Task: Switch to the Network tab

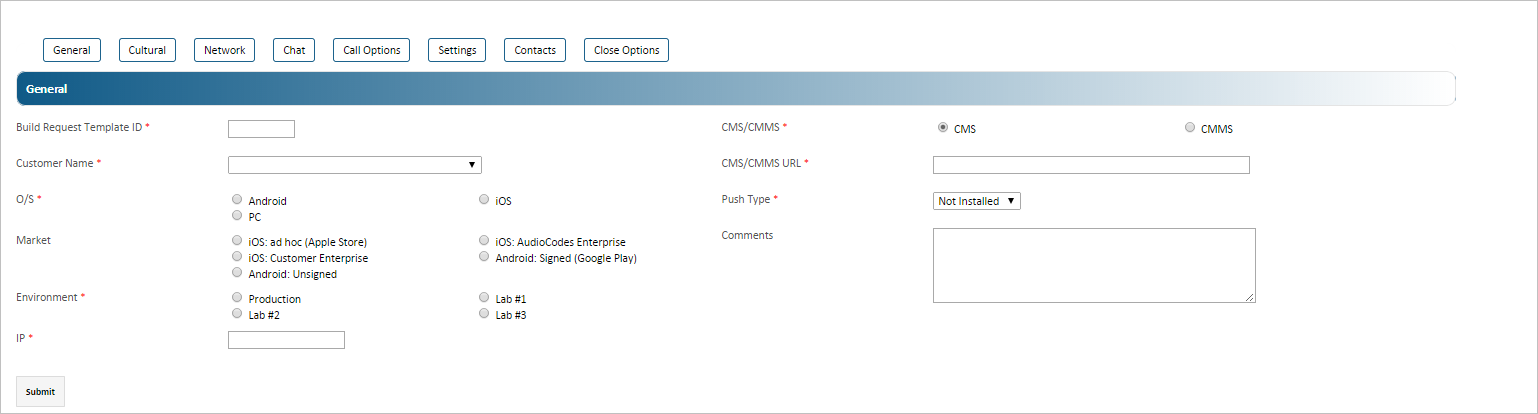Action: [x=224, y=50]
